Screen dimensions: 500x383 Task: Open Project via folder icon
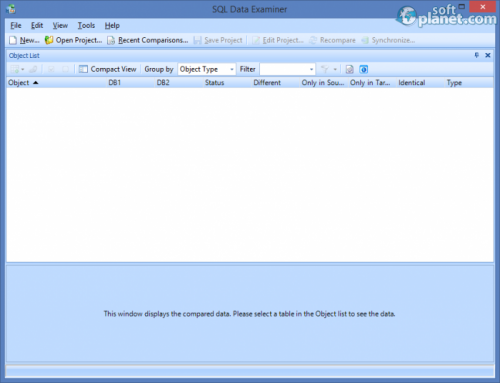coord(49,40)
